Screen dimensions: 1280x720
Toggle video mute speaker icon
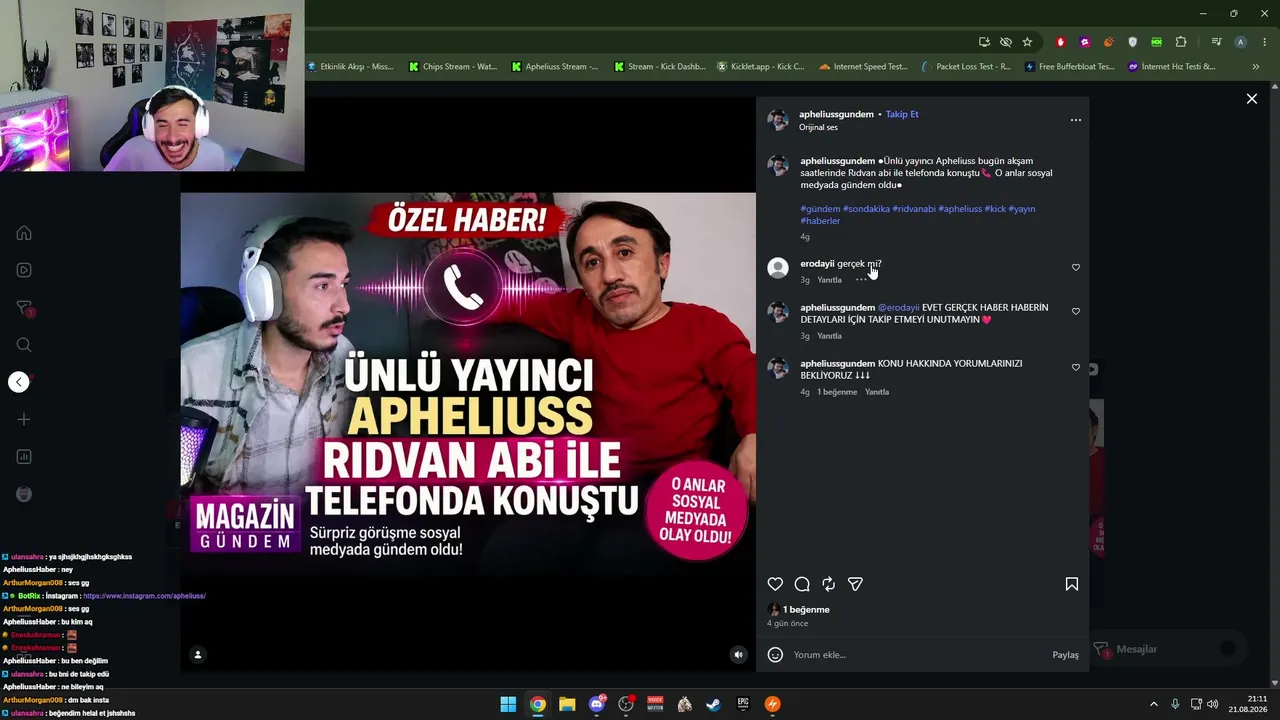(739, 655)
